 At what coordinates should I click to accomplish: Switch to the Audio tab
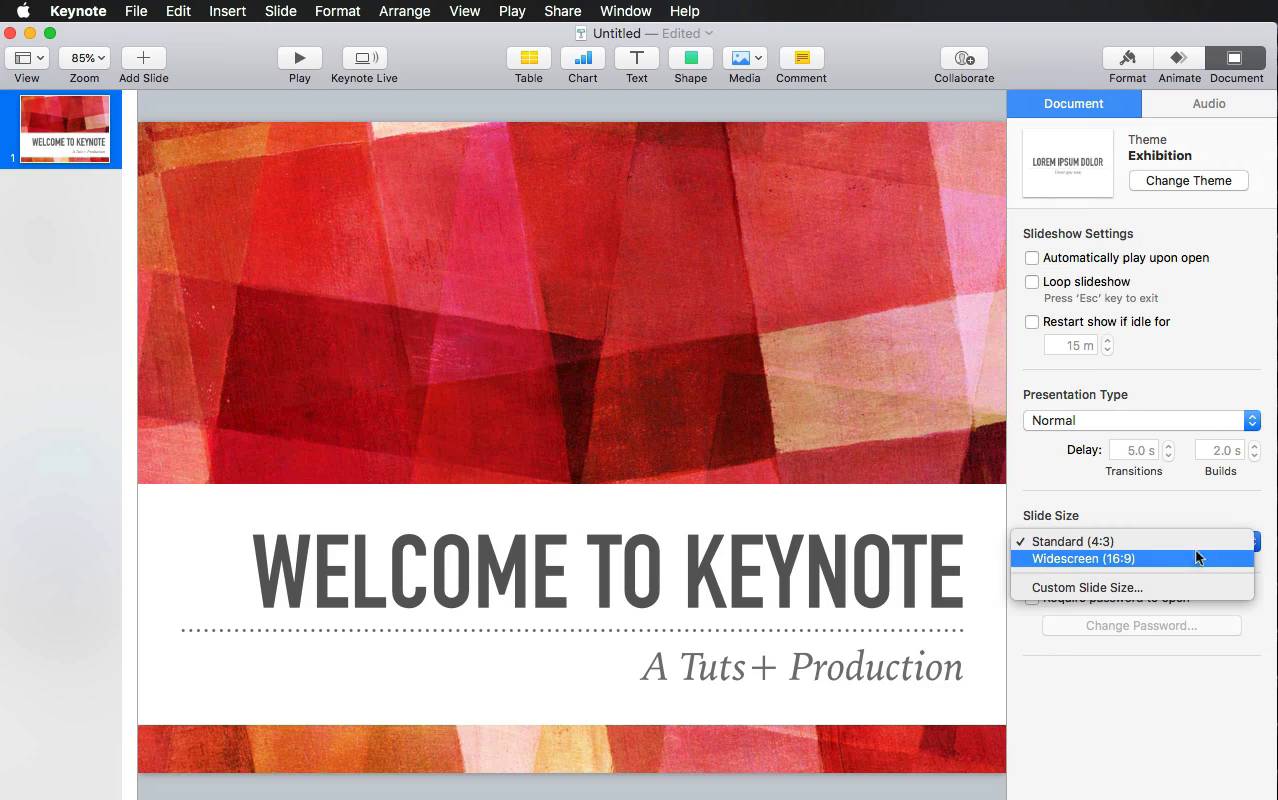coord(1209,104)
